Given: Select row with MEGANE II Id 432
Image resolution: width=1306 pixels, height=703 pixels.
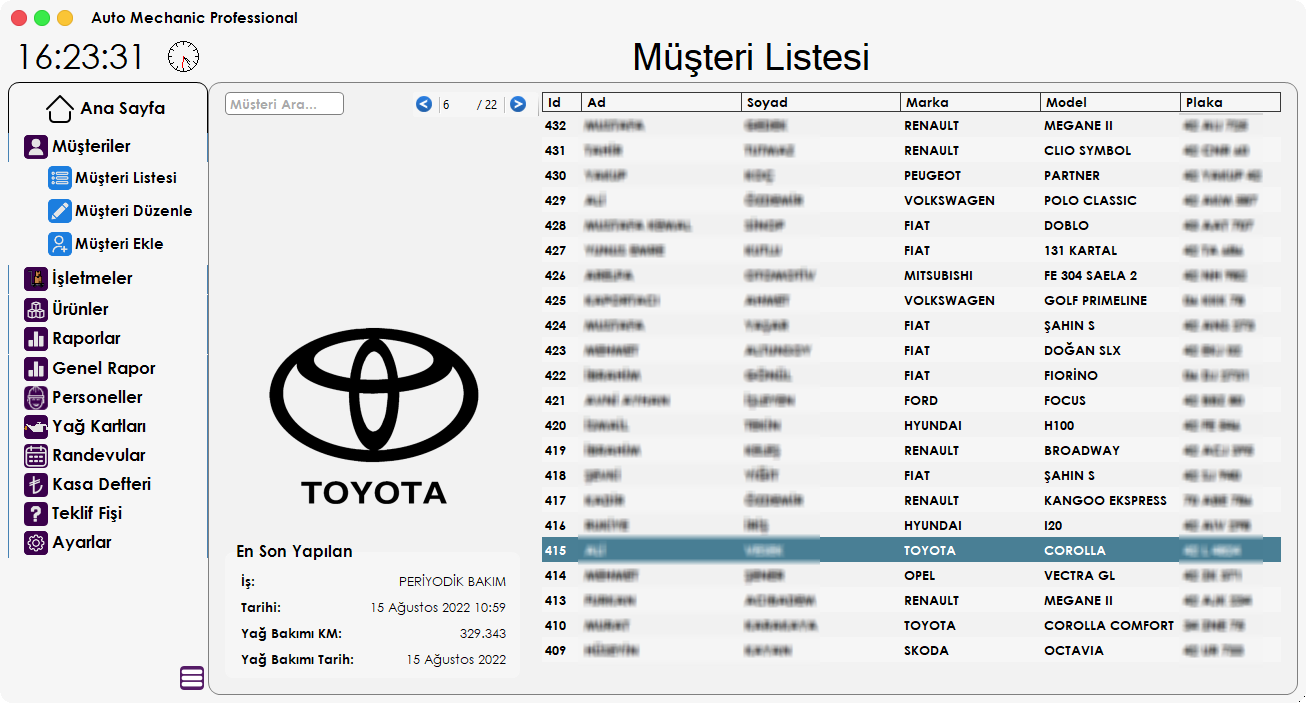Looking at the screenshot, I should pos(911,126).
